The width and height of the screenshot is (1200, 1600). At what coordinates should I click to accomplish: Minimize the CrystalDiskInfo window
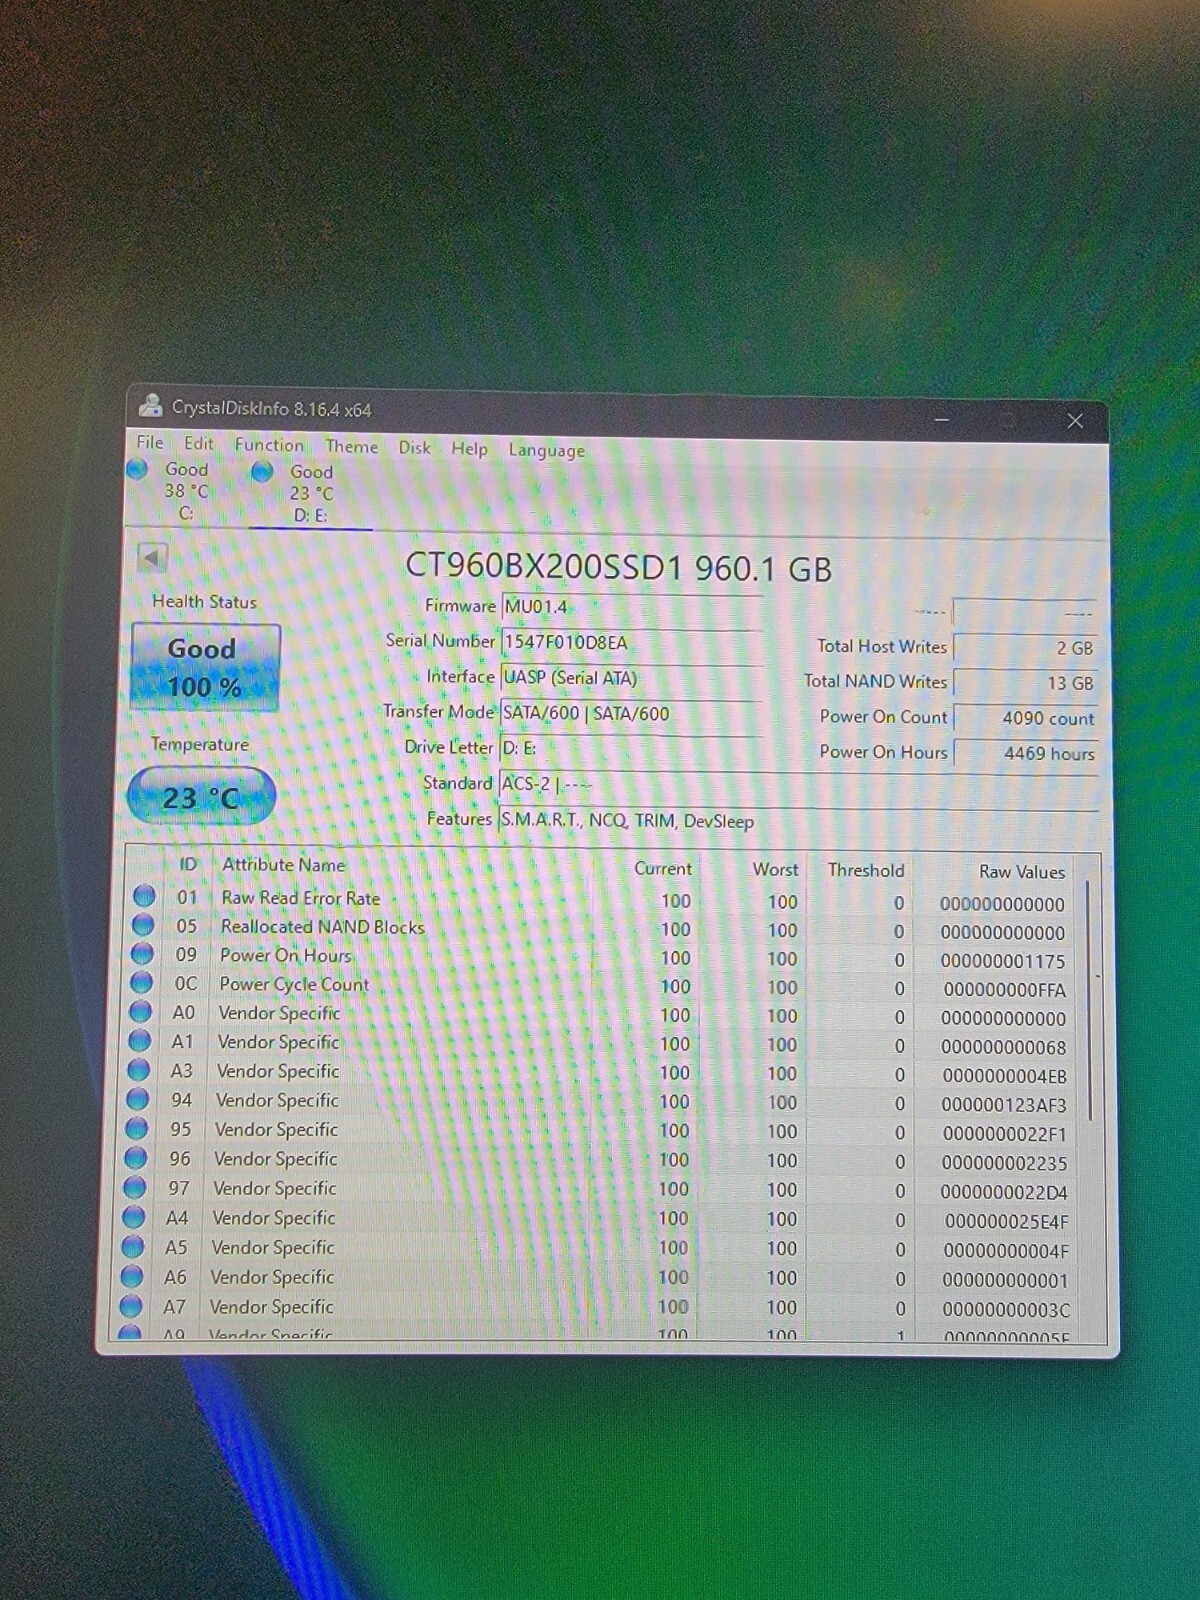[941, 419]
